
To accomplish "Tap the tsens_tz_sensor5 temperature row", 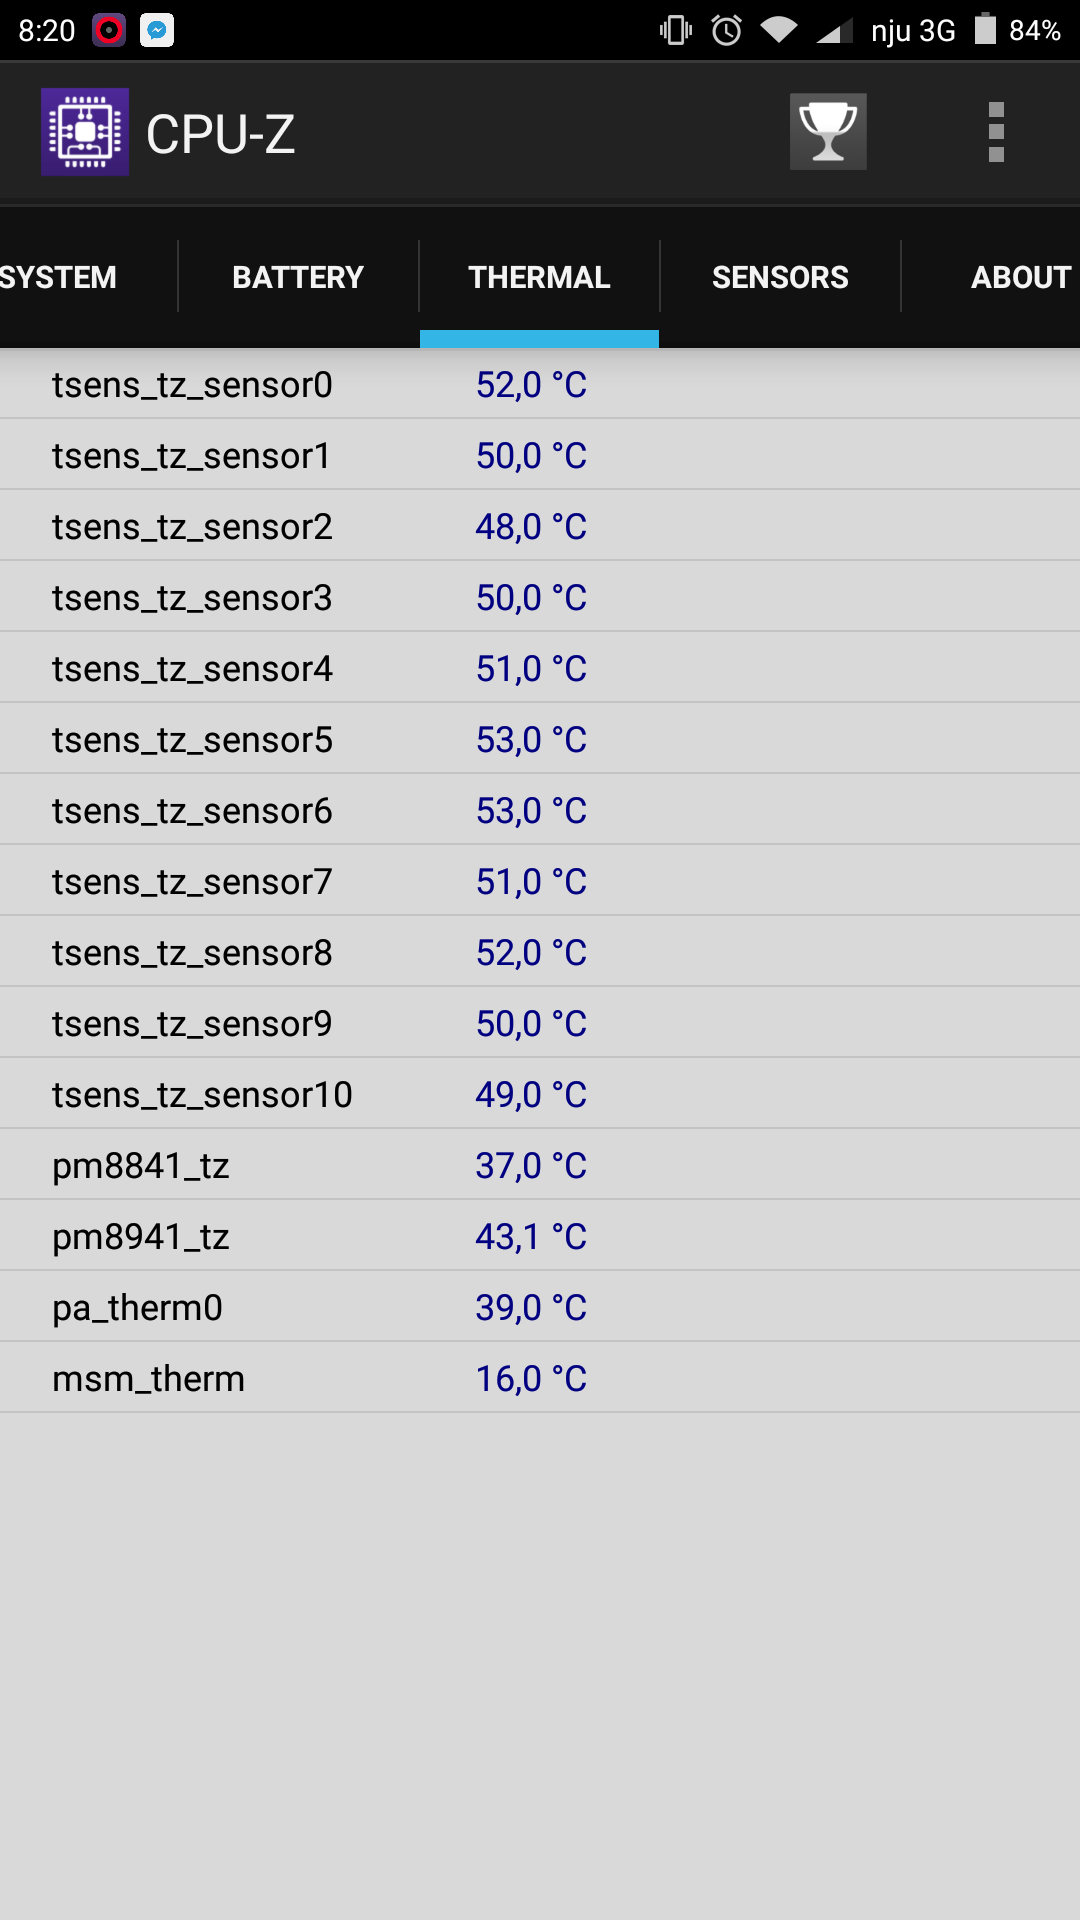I will (x=540, y=740).
